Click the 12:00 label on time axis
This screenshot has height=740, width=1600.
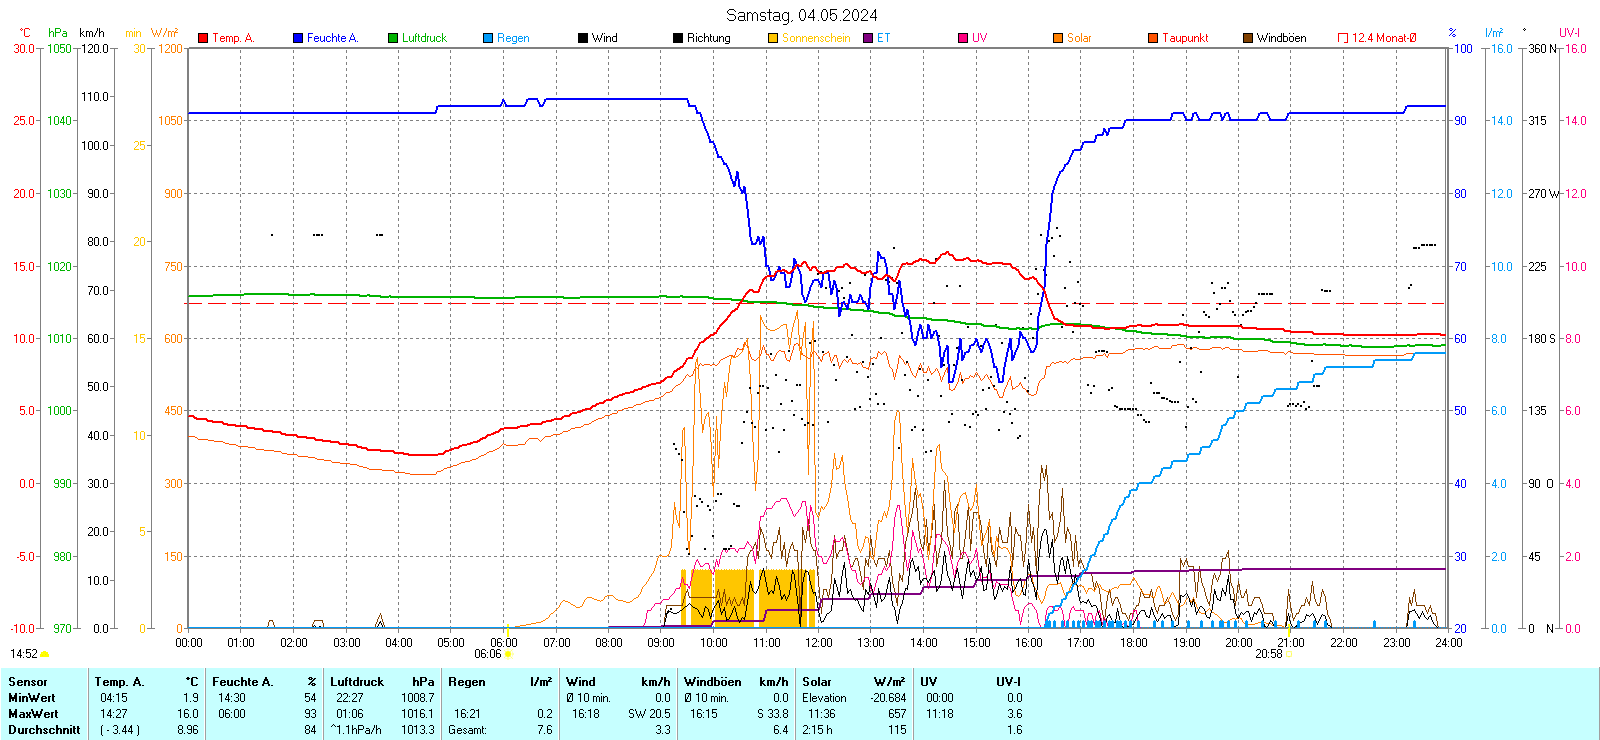818,643
